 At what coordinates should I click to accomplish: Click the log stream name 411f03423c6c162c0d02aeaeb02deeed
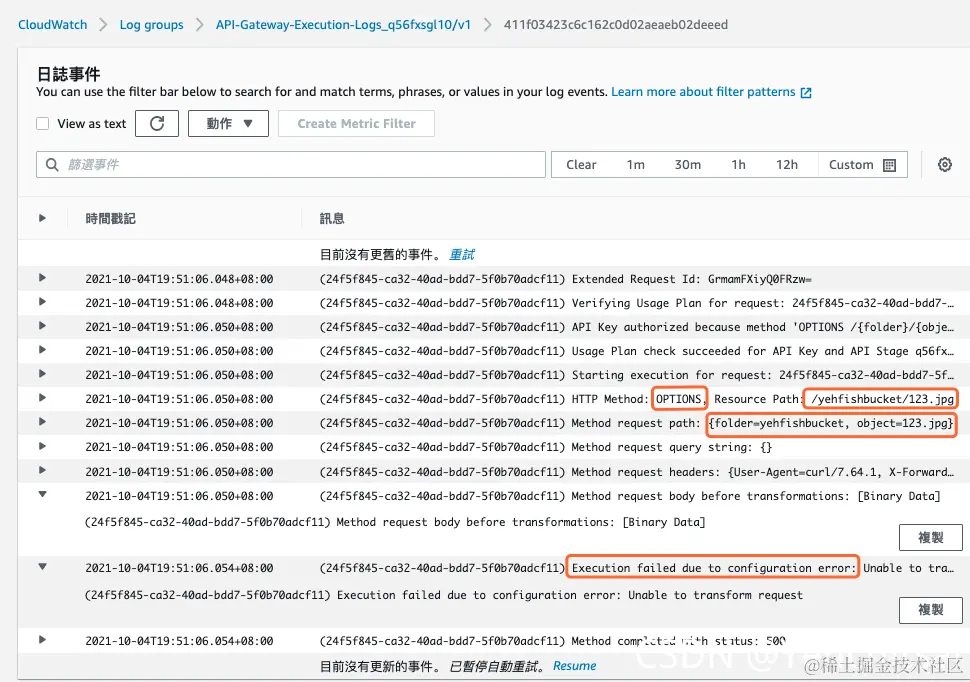coord(616,25)
